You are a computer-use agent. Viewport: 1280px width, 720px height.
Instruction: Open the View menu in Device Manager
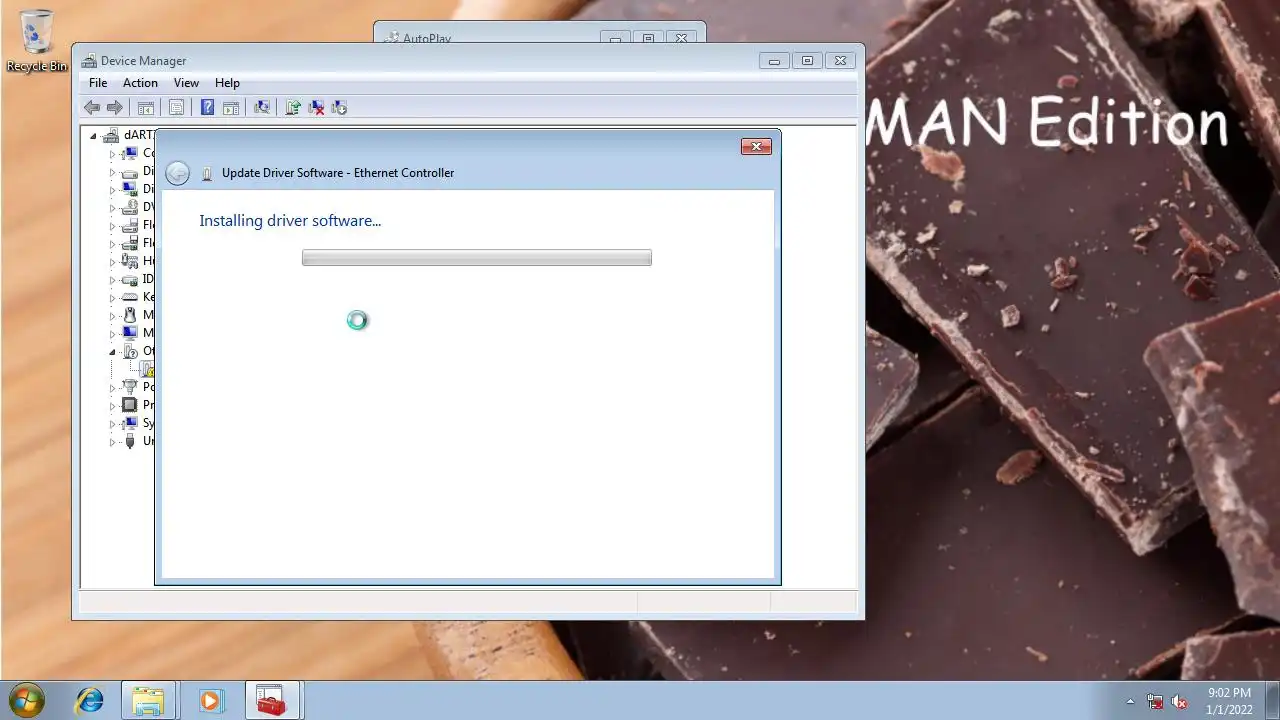pyautogui.click(x=186, y=83)
